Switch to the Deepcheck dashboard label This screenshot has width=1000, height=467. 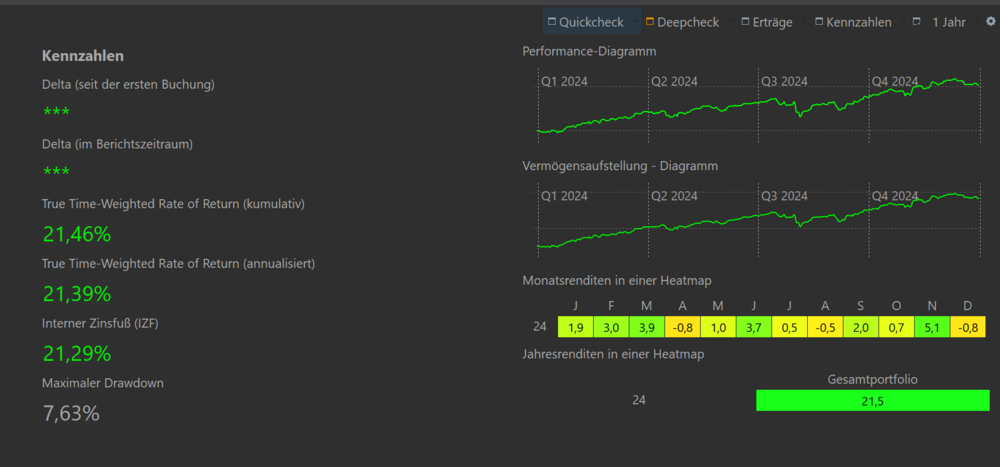[688, 22]
